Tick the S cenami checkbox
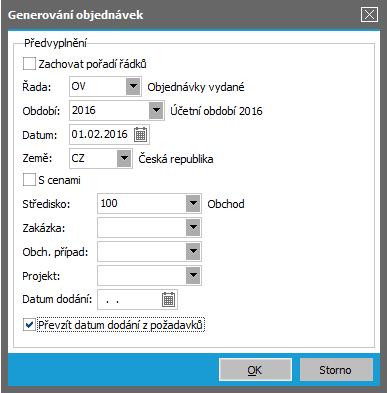 coord(29,180)
